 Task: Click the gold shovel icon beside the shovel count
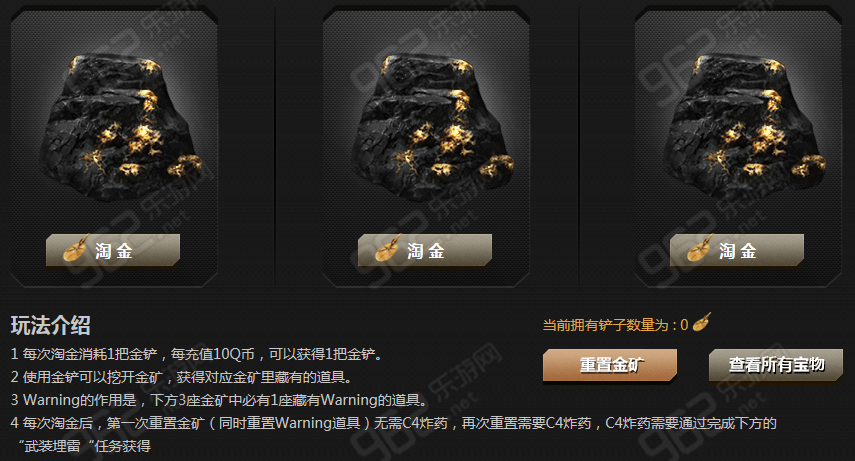[x=702, y=322]
